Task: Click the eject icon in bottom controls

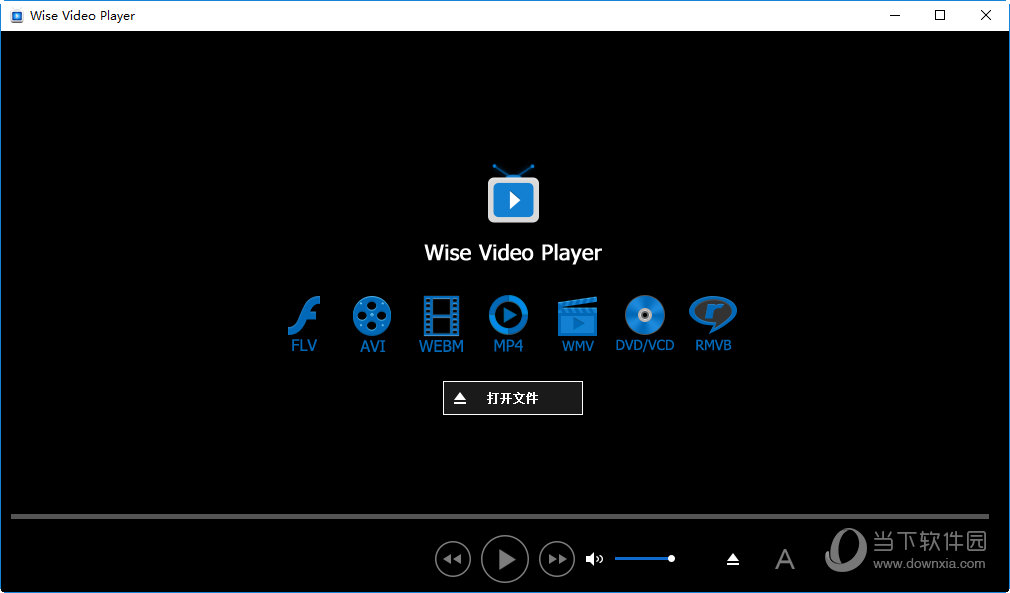Action: (x=733, y=560)
